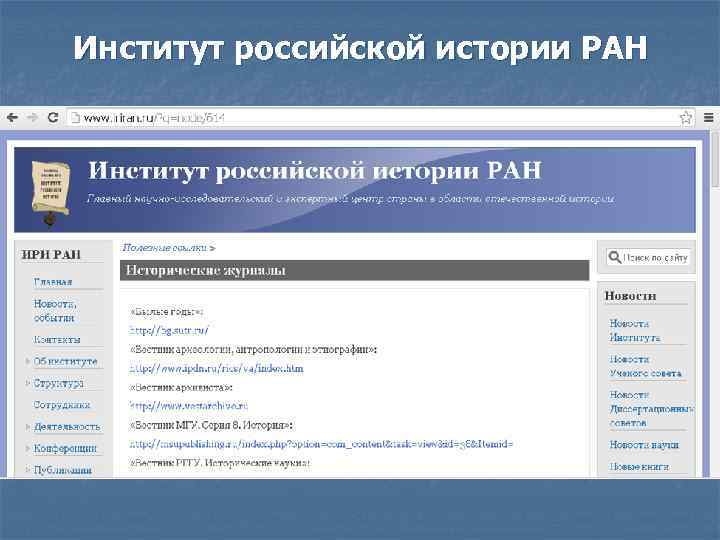Expand the Об институте menu arrow
Image resolution: width=720 pixels, height=540 pixels.
pyautogui.click(x=28, y=361)
